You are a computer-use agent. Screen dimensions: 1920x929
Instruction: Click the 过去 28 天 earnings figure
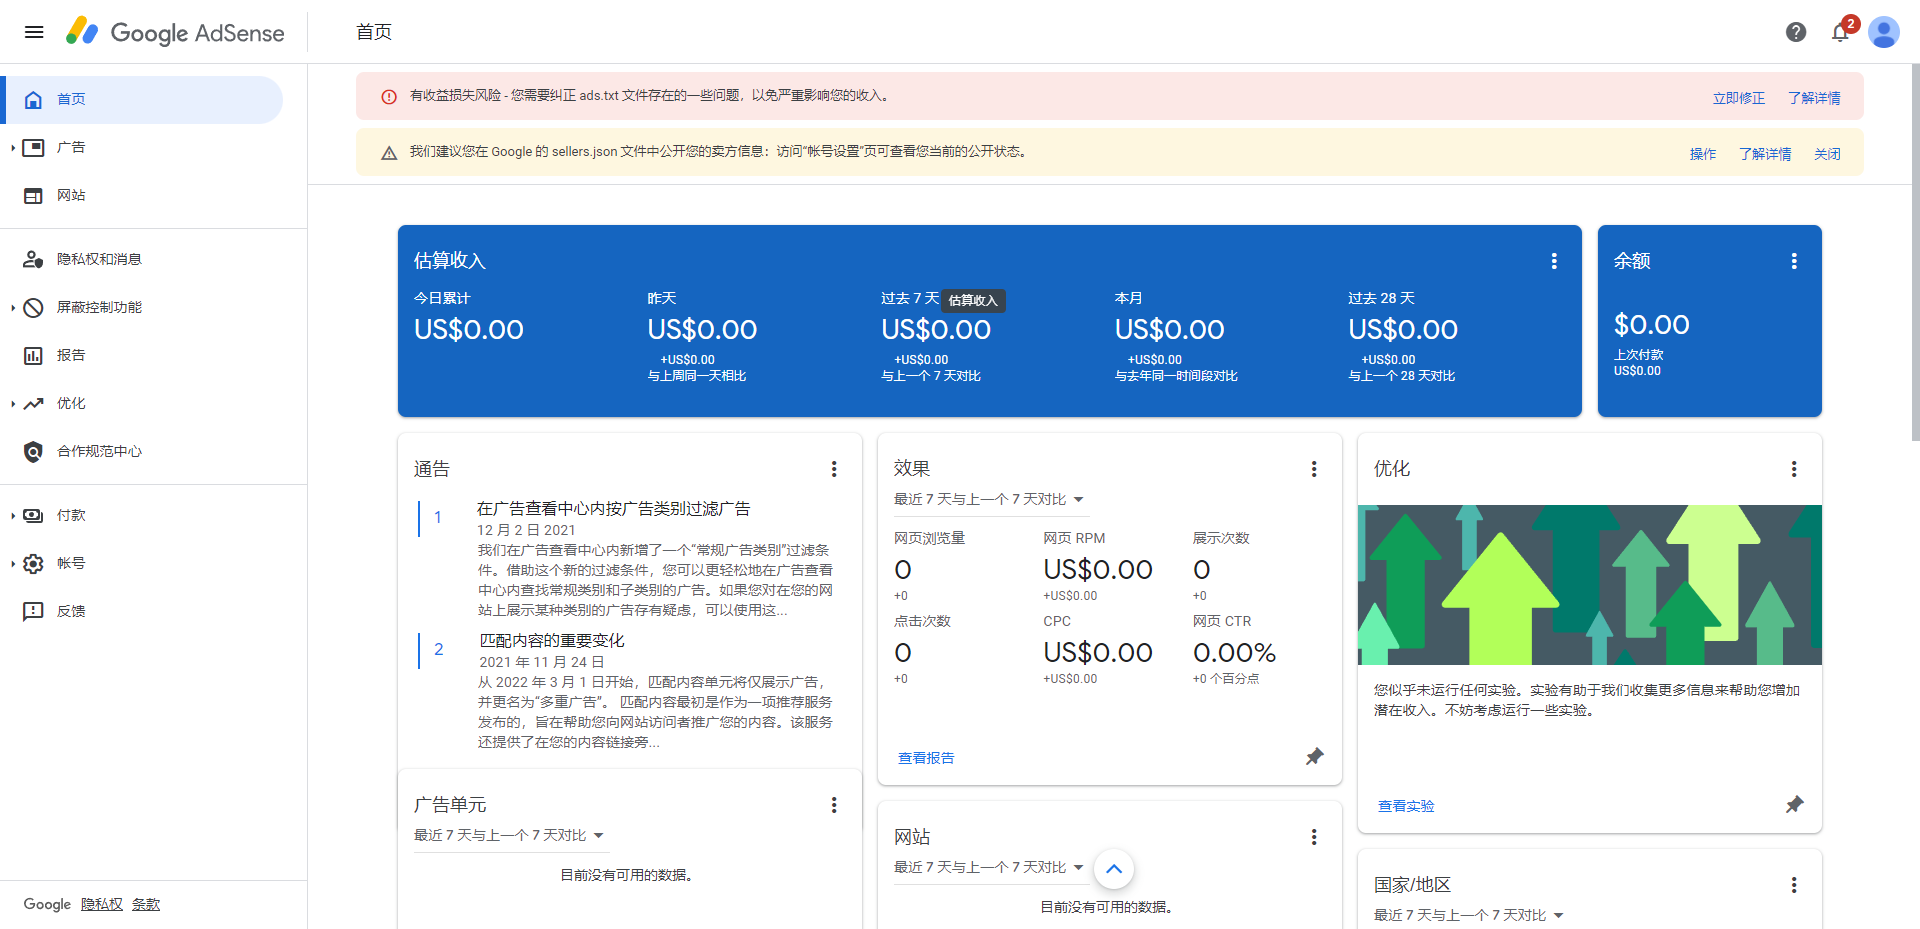[1403, 329]
